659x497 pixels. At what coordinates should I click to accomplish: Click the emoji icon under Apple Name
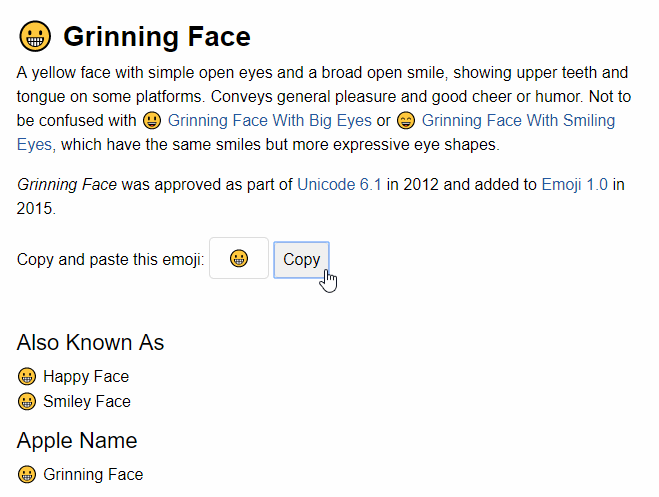[27, 475]
